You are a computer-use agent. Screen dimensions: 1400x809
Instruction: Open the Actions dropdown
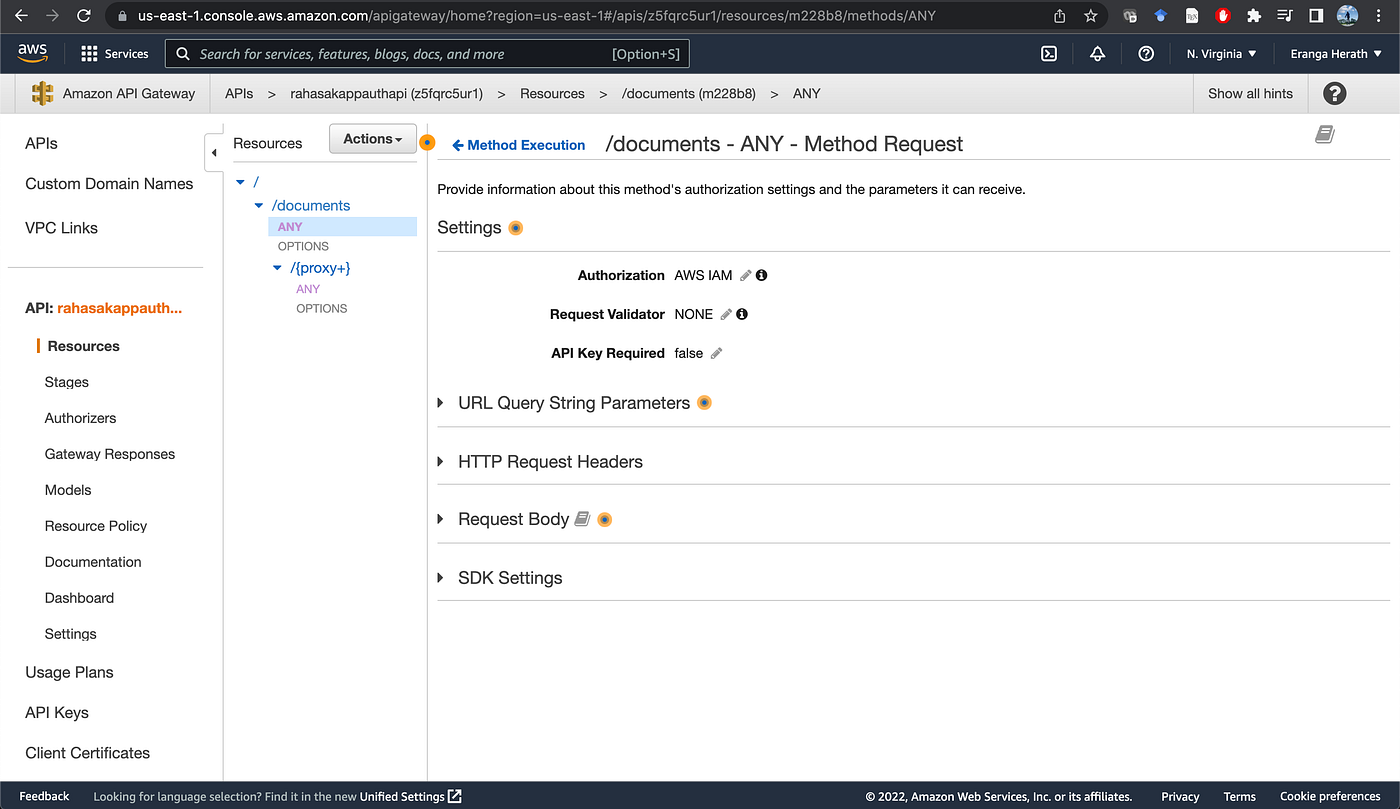coord(372,139)
